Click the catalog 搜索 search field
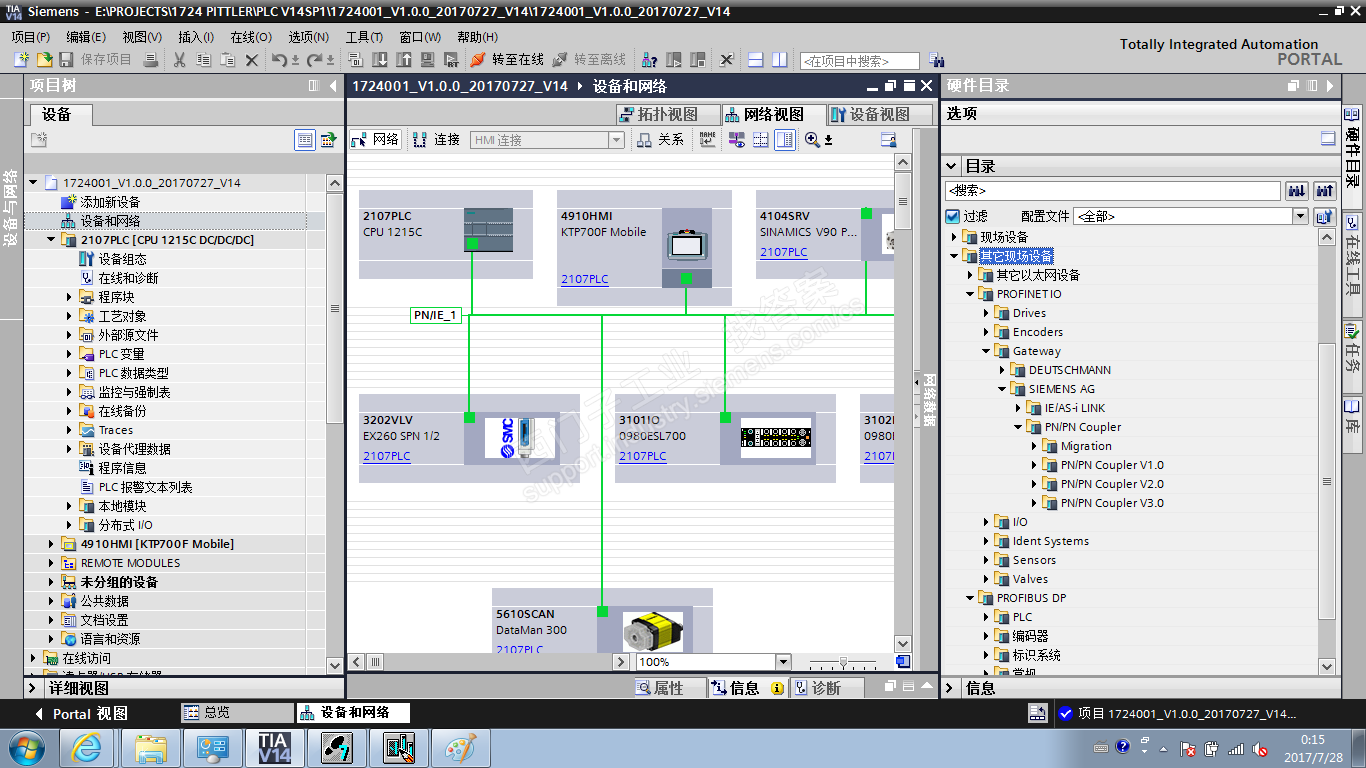The width and height of the screenshot is (1366, 768). 1113,190
